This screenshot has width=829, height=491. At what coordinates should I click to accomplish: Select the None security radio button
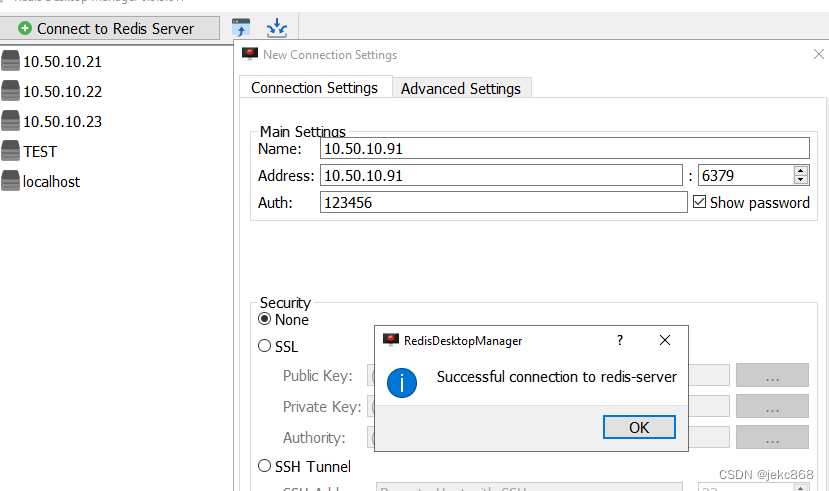264,319
